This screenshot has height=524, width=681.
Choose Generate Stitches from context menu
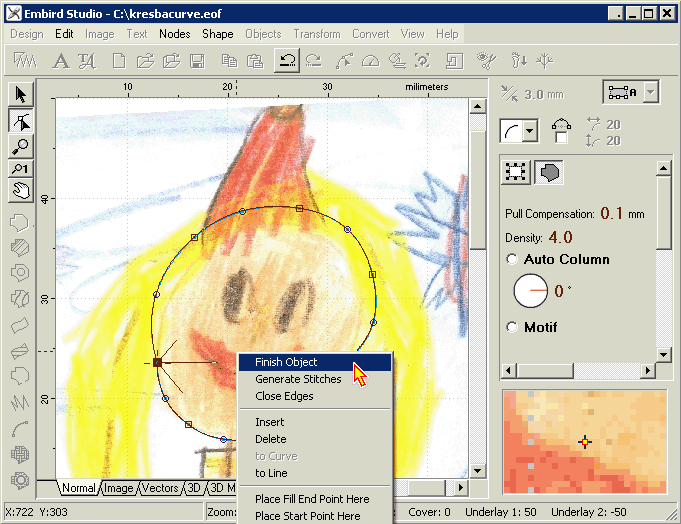tap(315, 379)
